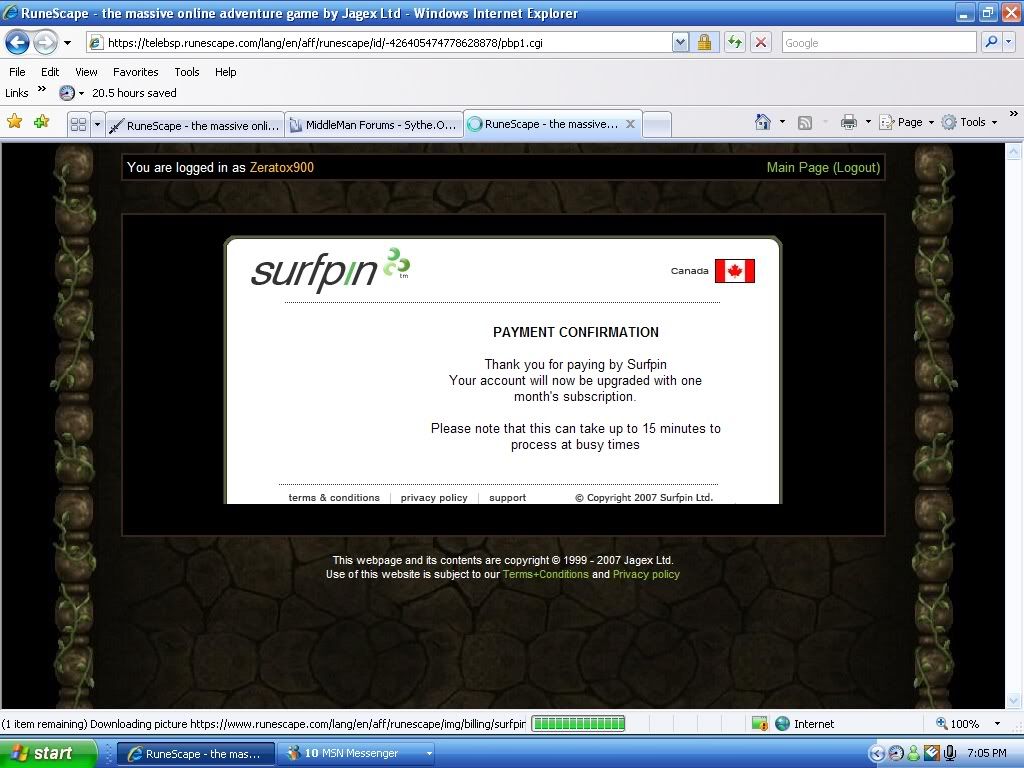Viewport: 1024px width, 768px height.
Task: Click the Home house icon
Action: coord(762,122)
